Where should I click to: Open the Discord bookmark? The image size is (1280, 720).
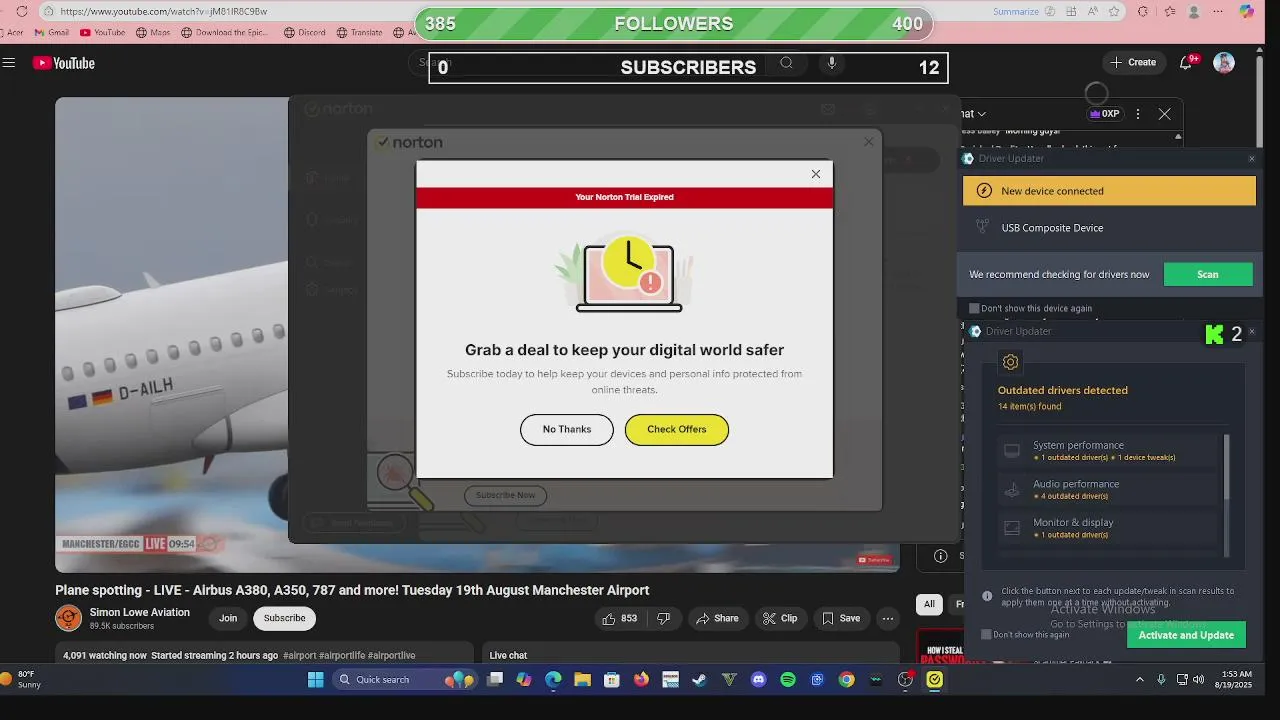305,32
